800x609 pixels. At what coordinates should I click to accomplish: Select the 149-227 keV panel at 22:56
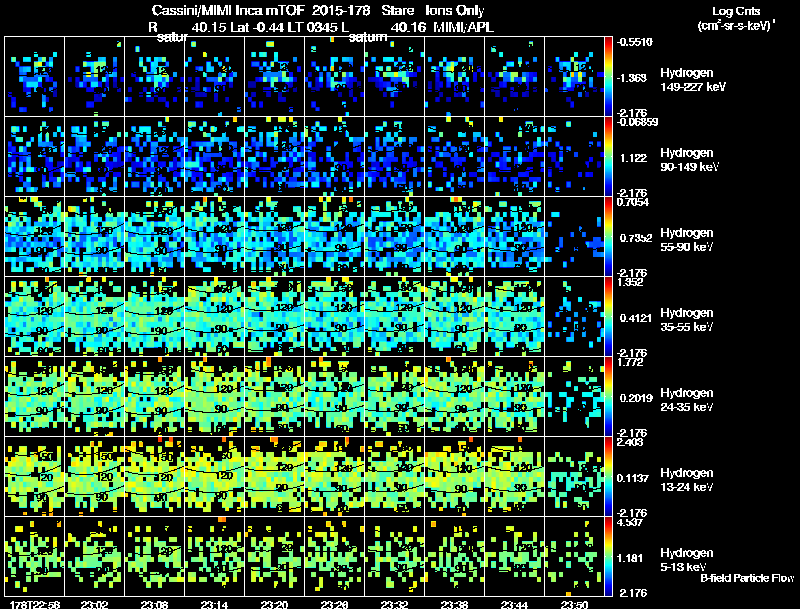(35, 77)
